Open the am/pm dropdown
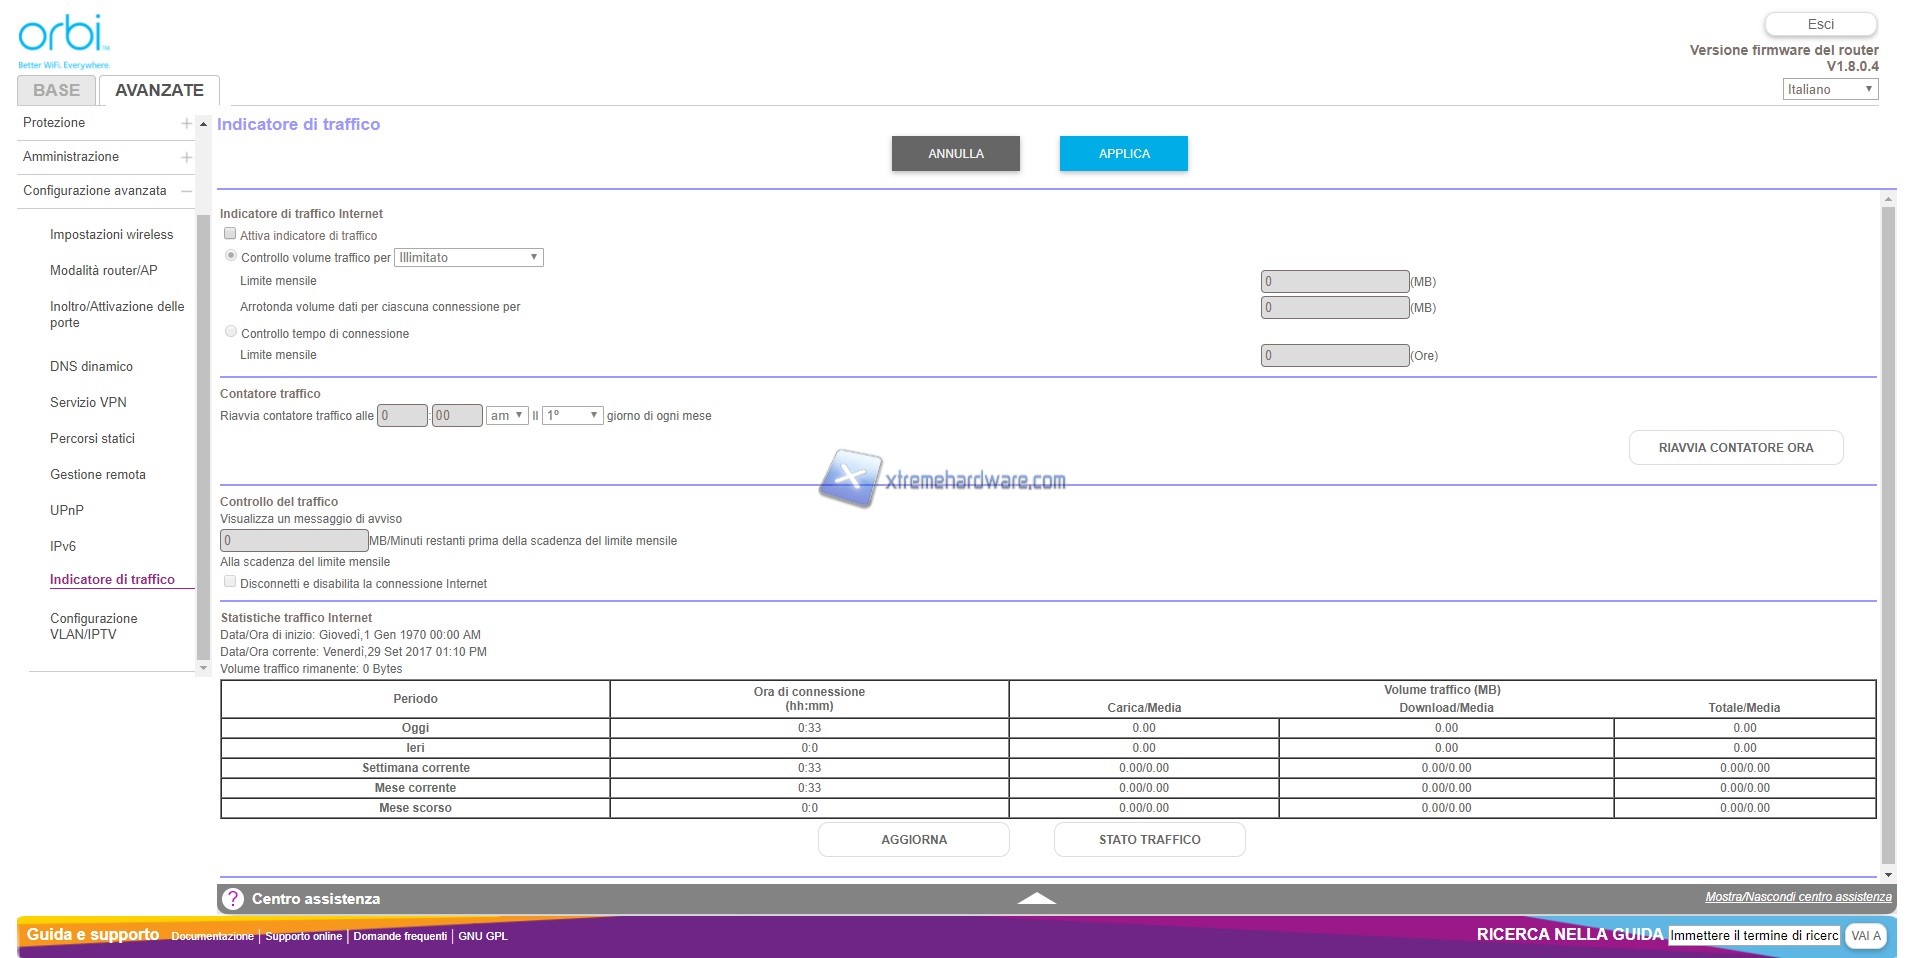1916x958 pixels. pos(506,416)
